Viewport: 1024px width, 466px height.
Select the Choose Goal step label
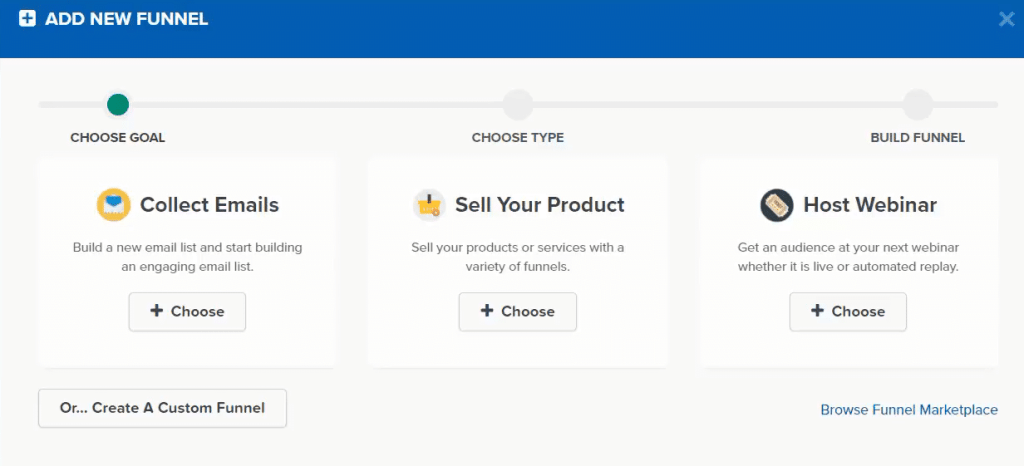click(x=118, y=138)
